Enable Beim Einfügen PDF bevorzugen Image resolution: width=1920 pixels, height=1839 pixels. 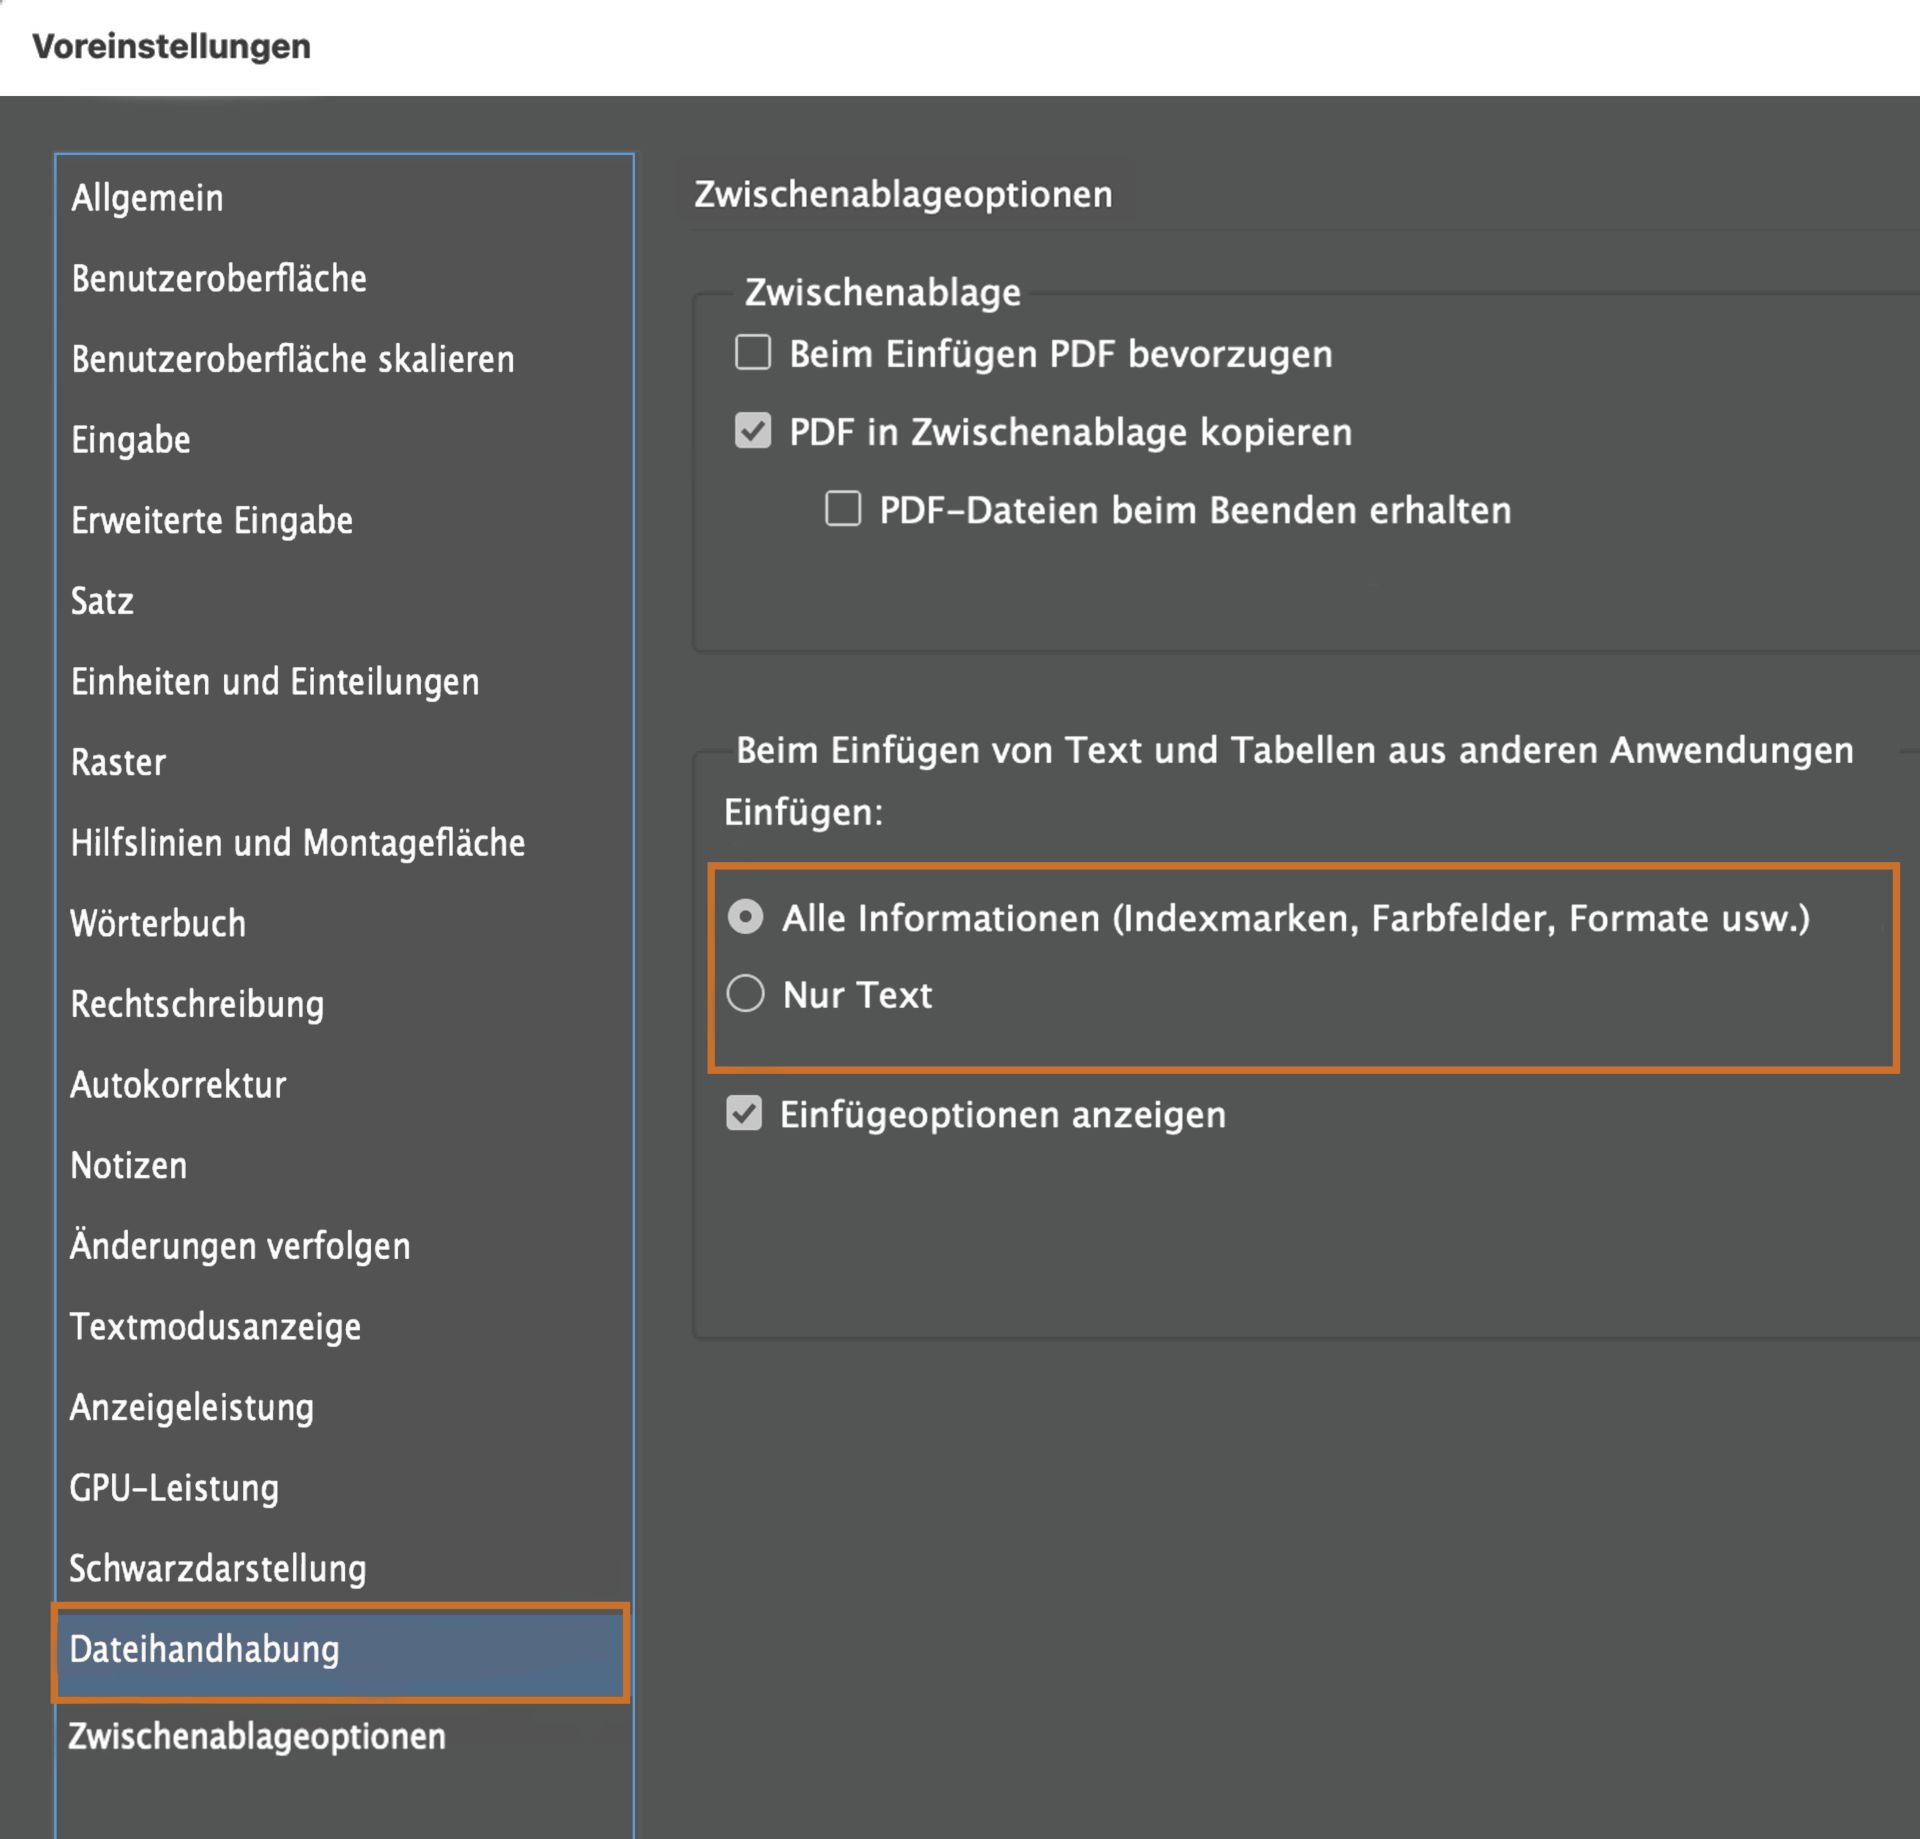pyautogui.click(x=751, y=354)
